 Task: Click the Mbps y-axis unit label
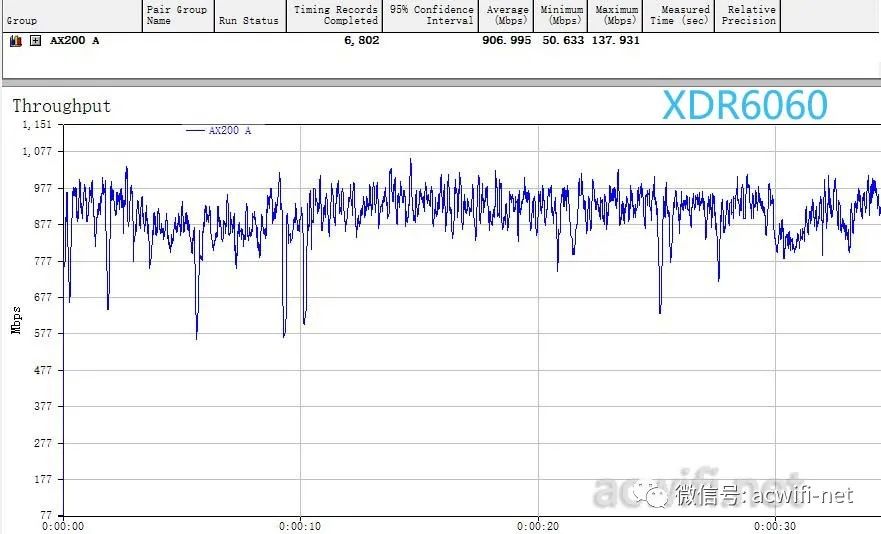16,320
